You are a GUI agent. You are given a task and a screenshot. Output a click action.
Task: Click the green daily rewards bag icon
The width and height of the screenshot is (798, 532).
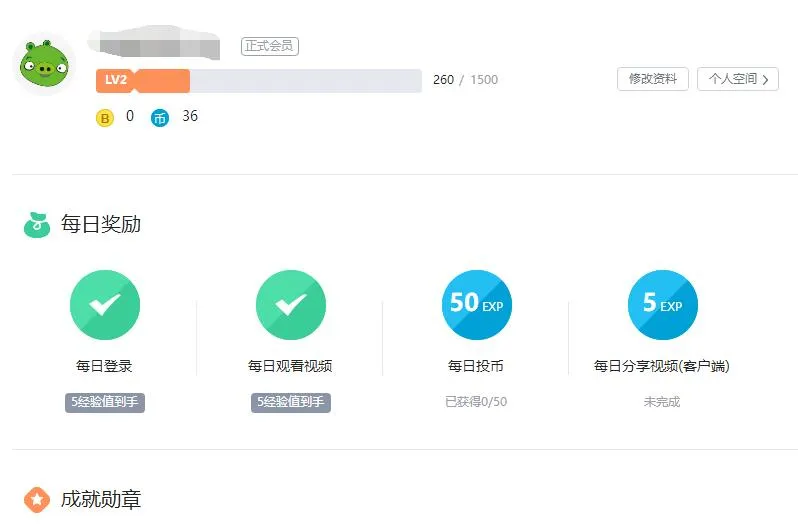37,225
